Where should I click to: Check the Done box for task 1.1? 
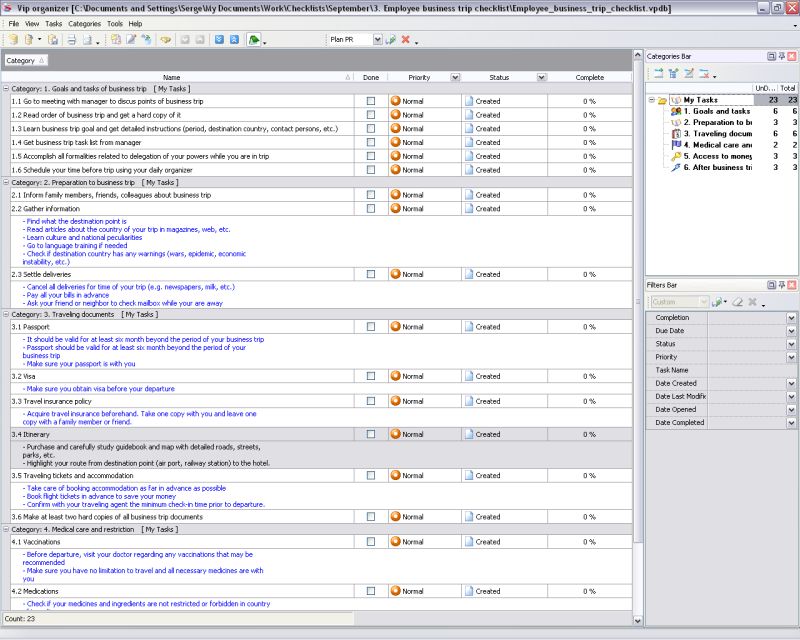pyautogui.click(x=371, y=101)
